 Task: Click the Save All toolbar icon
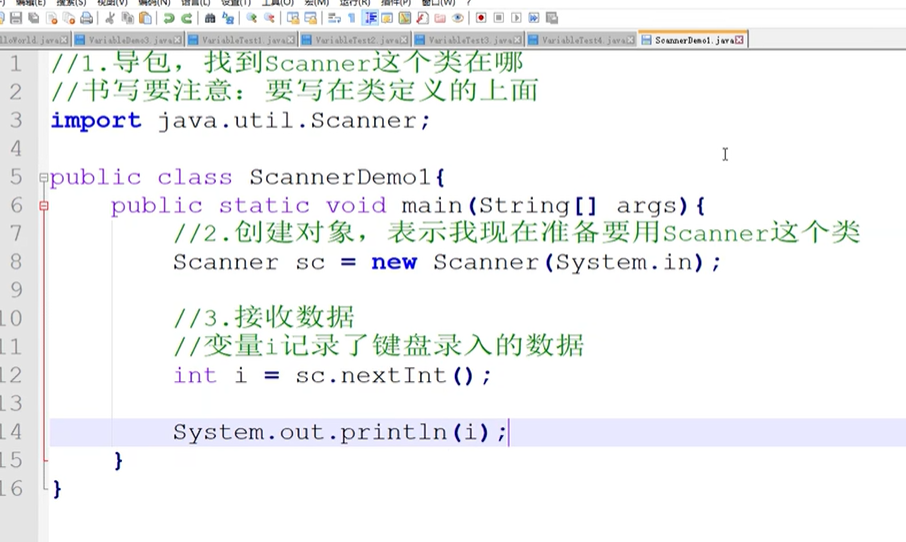click(x=34, y=18)
